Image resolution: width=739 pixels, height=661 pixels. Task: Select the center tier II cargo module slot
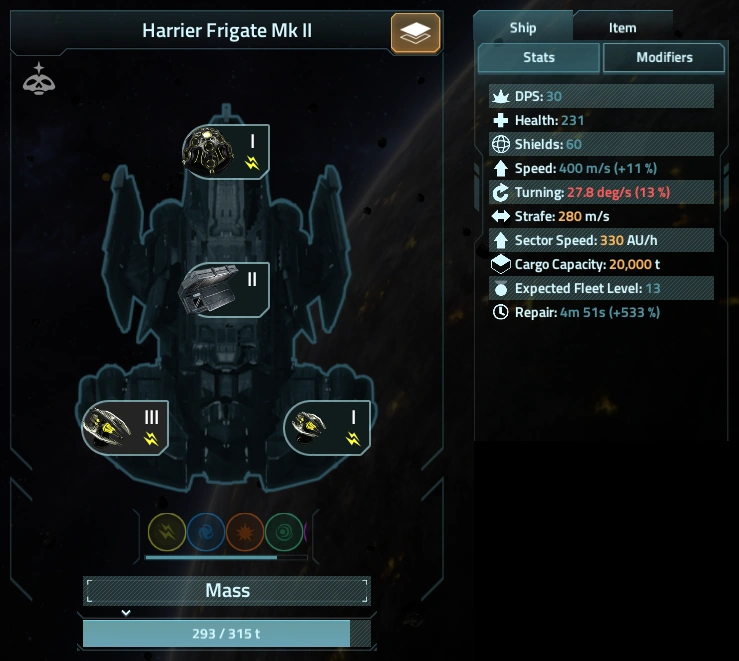click(224, 289)
